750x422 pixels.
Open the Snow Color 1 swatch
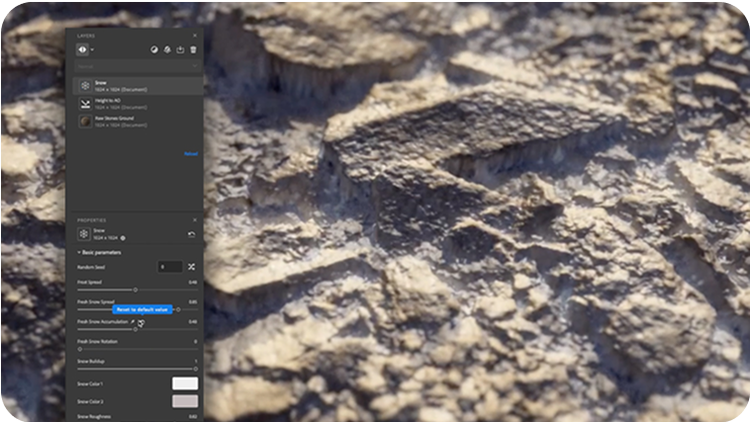pyautogui.click(x=185, y=383)
